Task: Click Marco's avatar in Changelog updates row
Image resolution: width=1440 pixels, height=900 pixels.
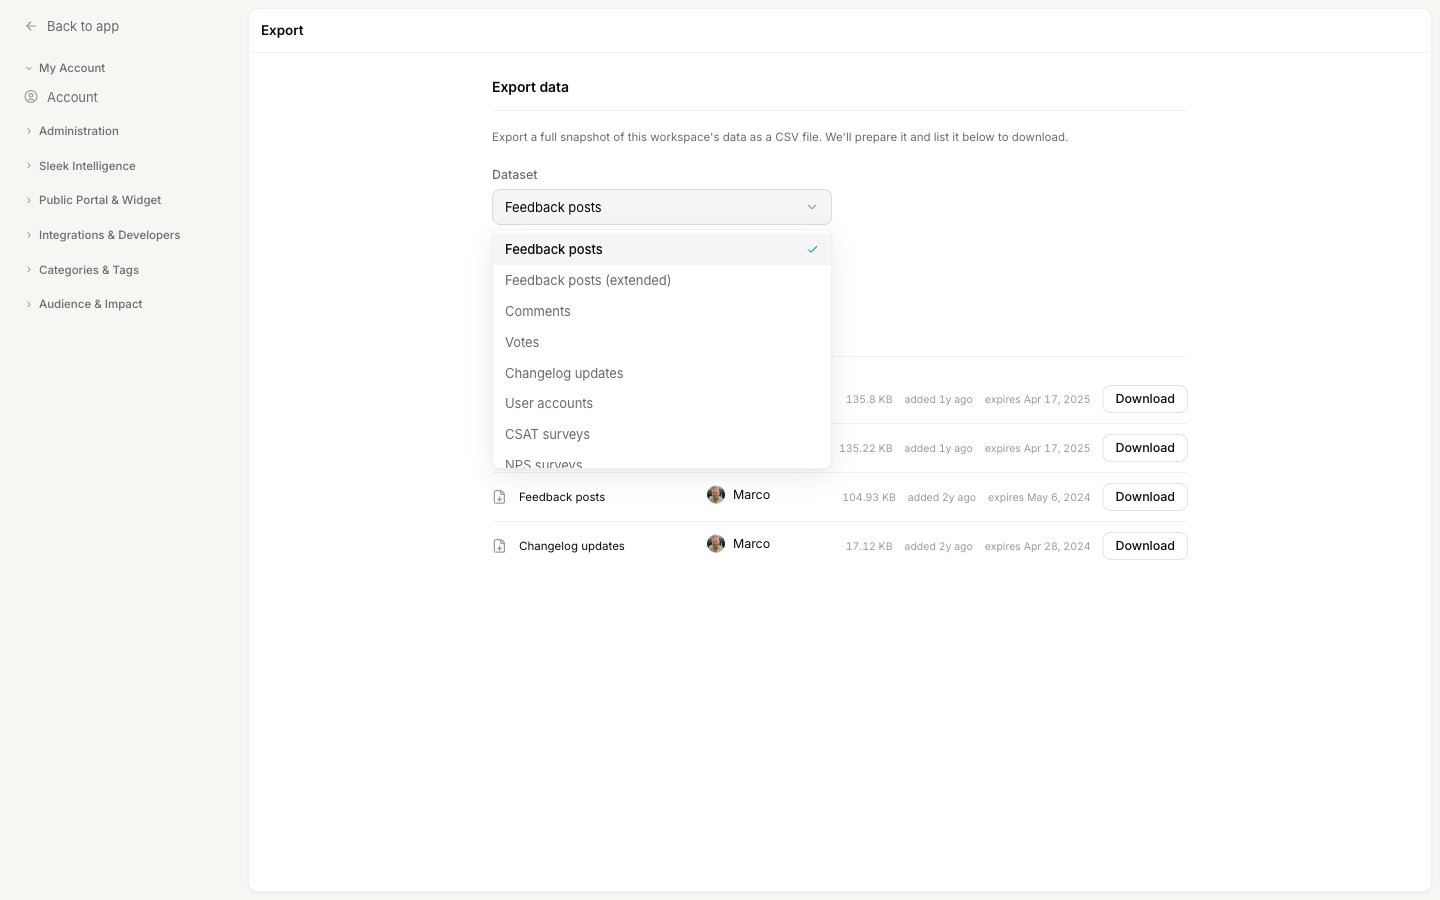Action: pyautogui.click(x=716, y=544)
